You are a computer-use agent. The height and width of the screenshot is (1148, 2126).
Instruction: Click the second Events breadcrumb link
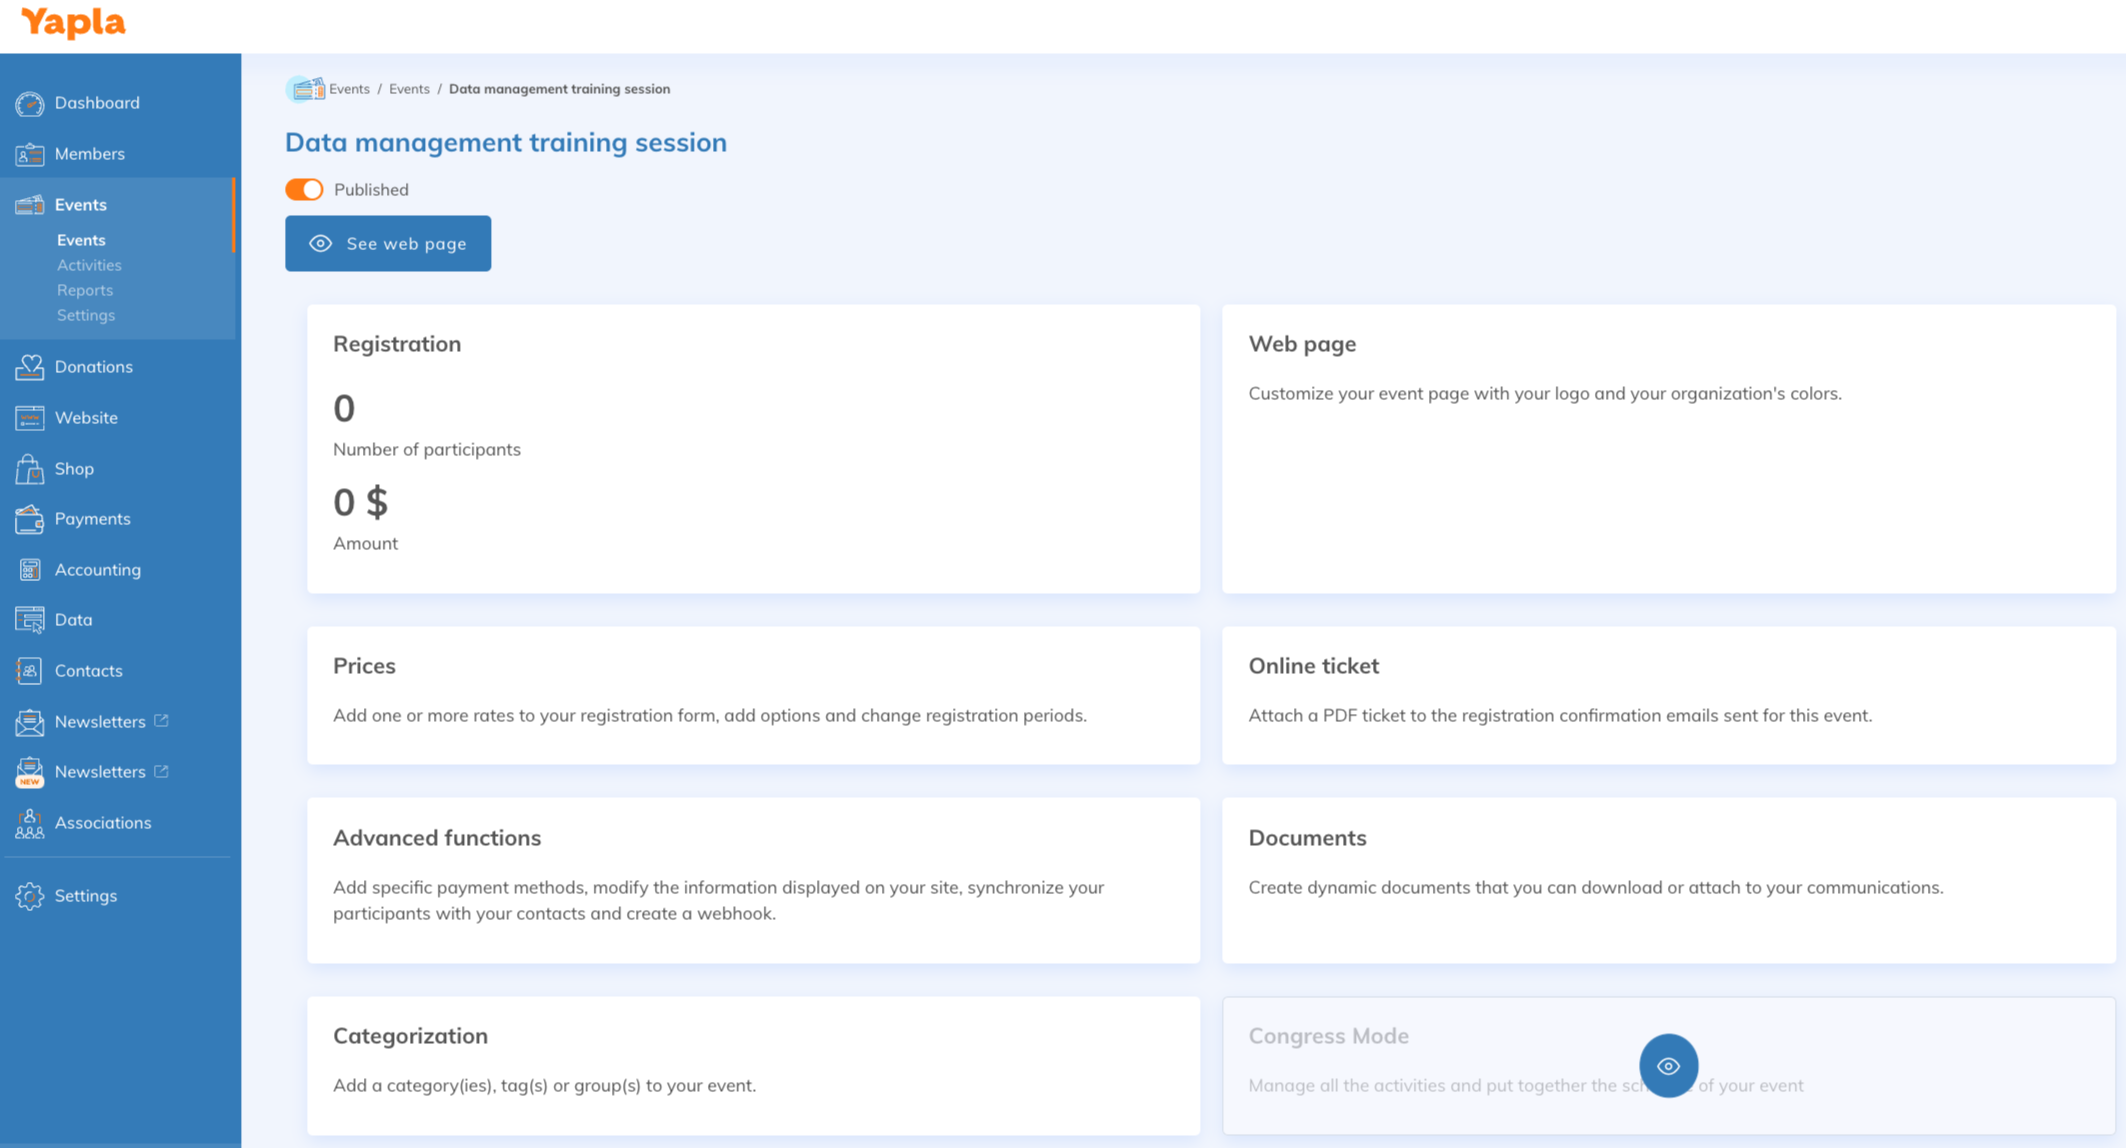click(x=409, y=89)
